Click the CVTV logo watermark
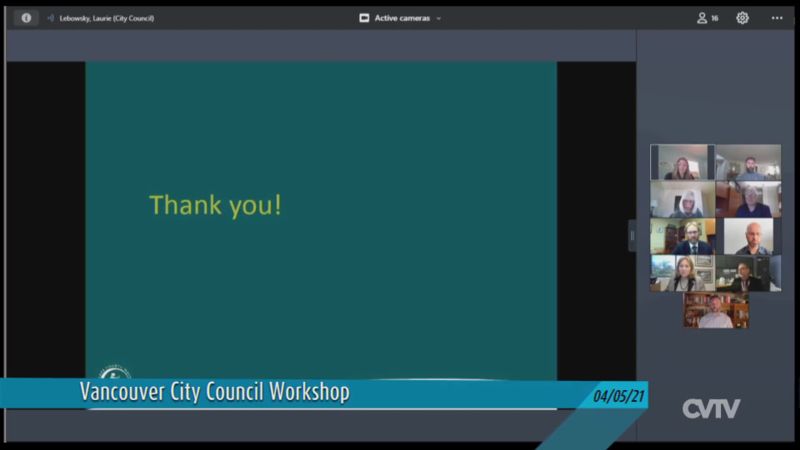Screen dimensions: 800x450 pos(711,408)
